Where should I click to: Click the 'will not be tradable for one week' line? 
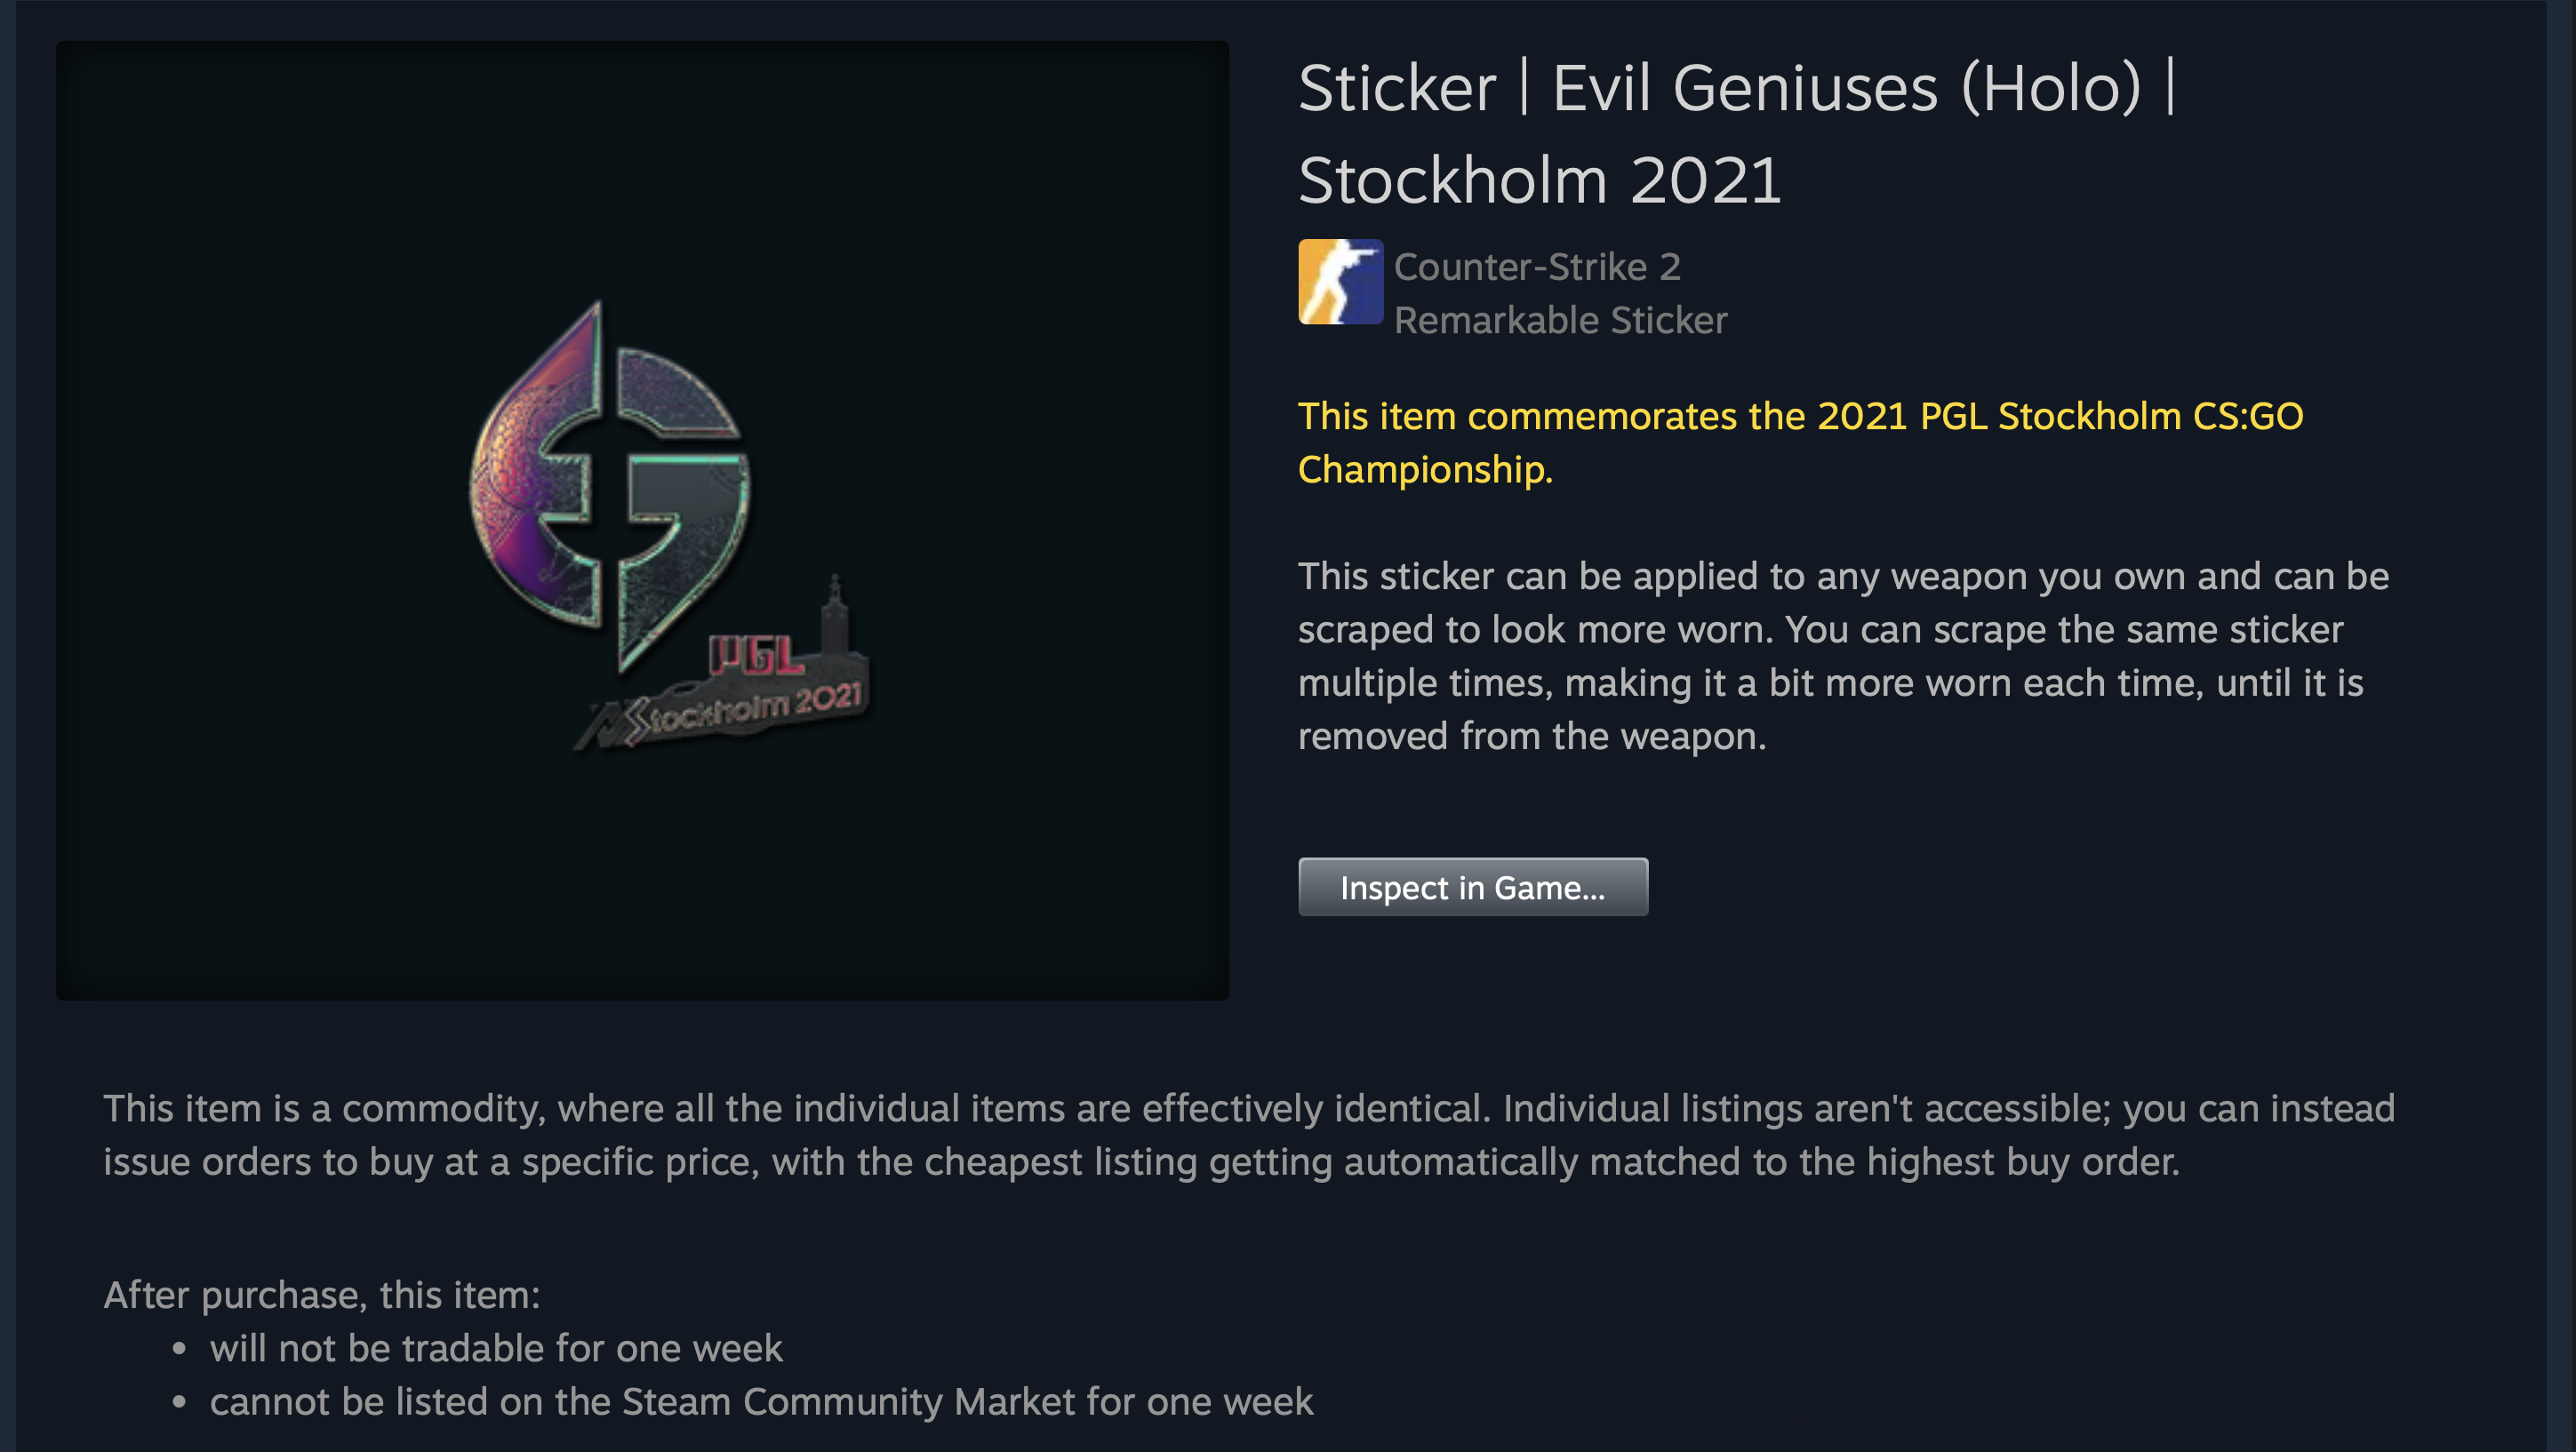pos(496,1348)
